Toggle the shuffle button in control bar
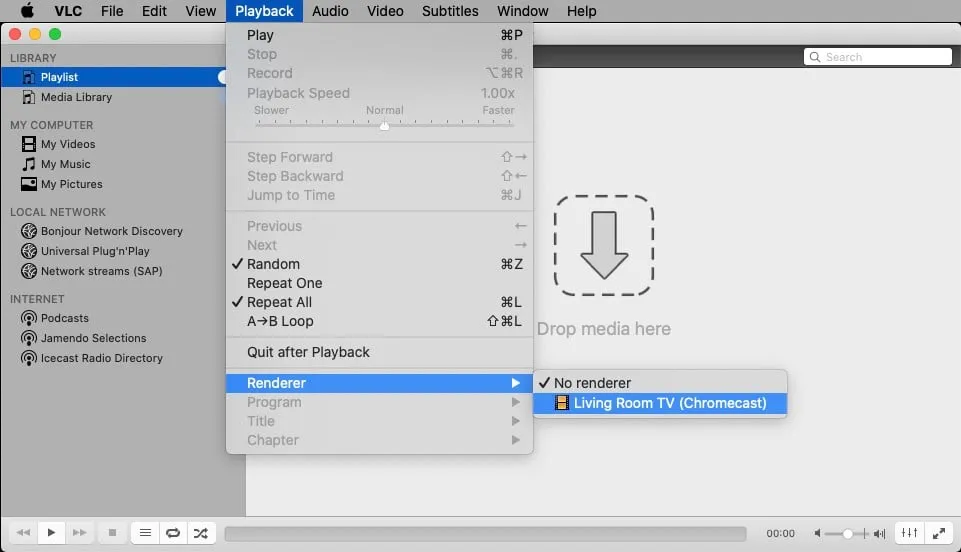This screenshot has width=961, height=552. (200, 533)
